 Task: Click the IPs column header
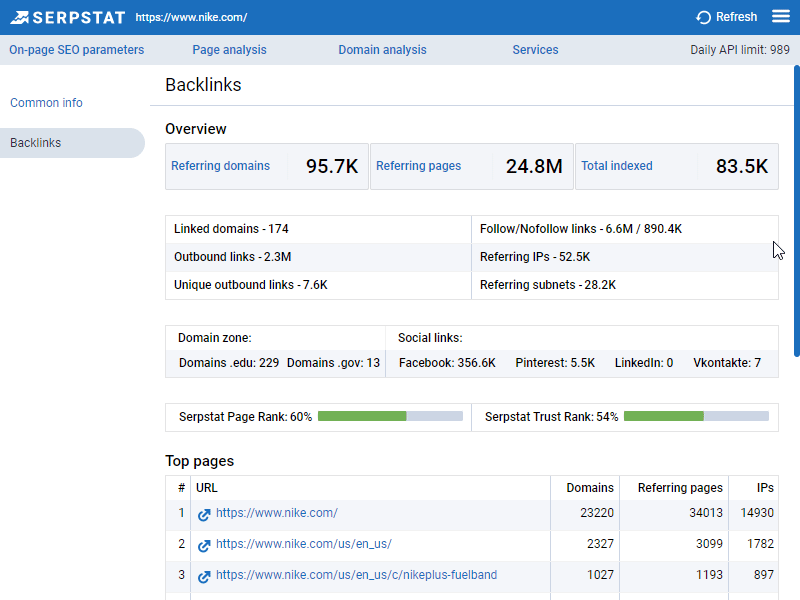765,488
